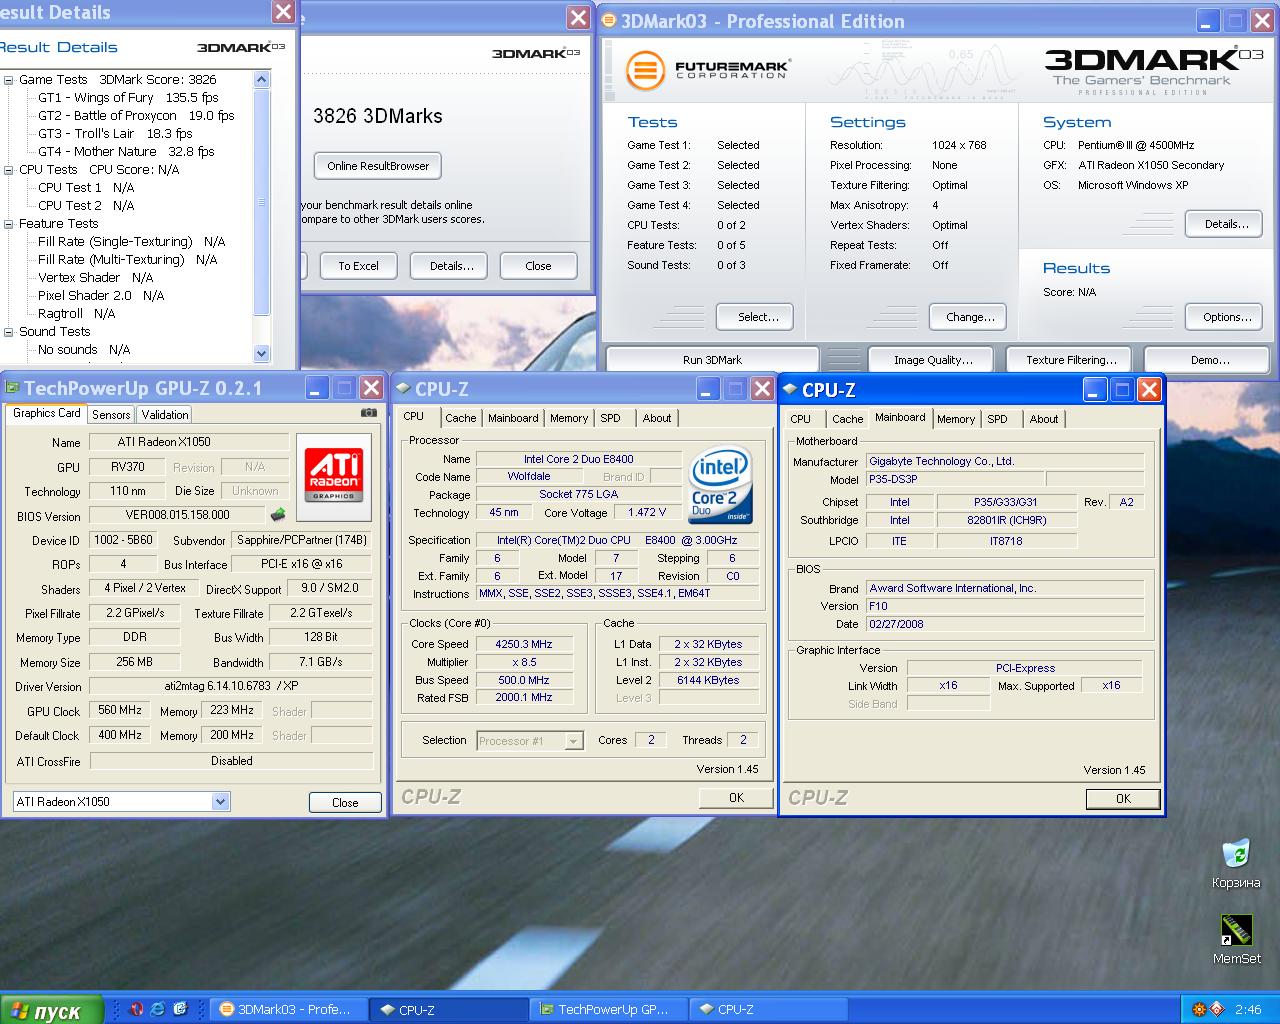Open Texture Filtering... tool

[1071, 360]
